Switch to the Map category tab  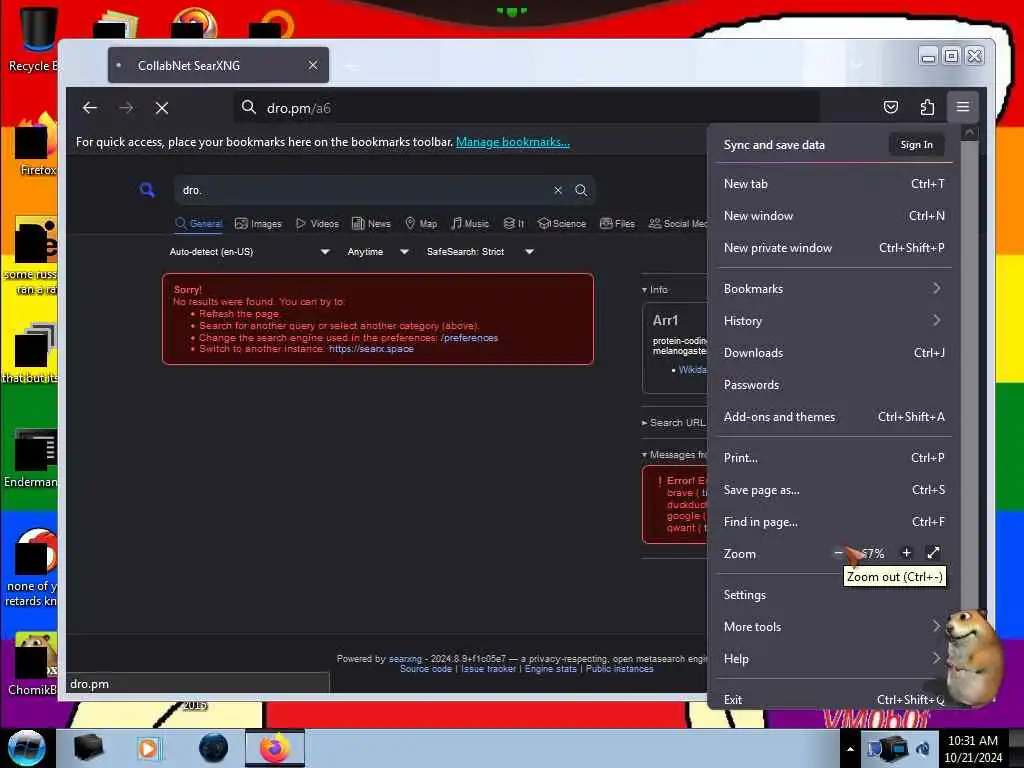click(421, 223)
